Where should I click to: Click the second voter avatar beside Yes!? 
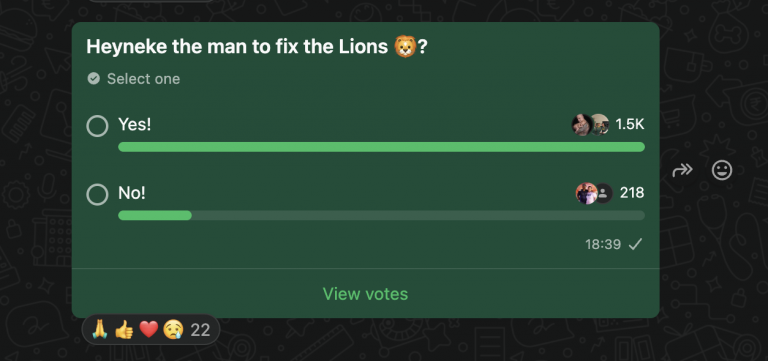600,124
